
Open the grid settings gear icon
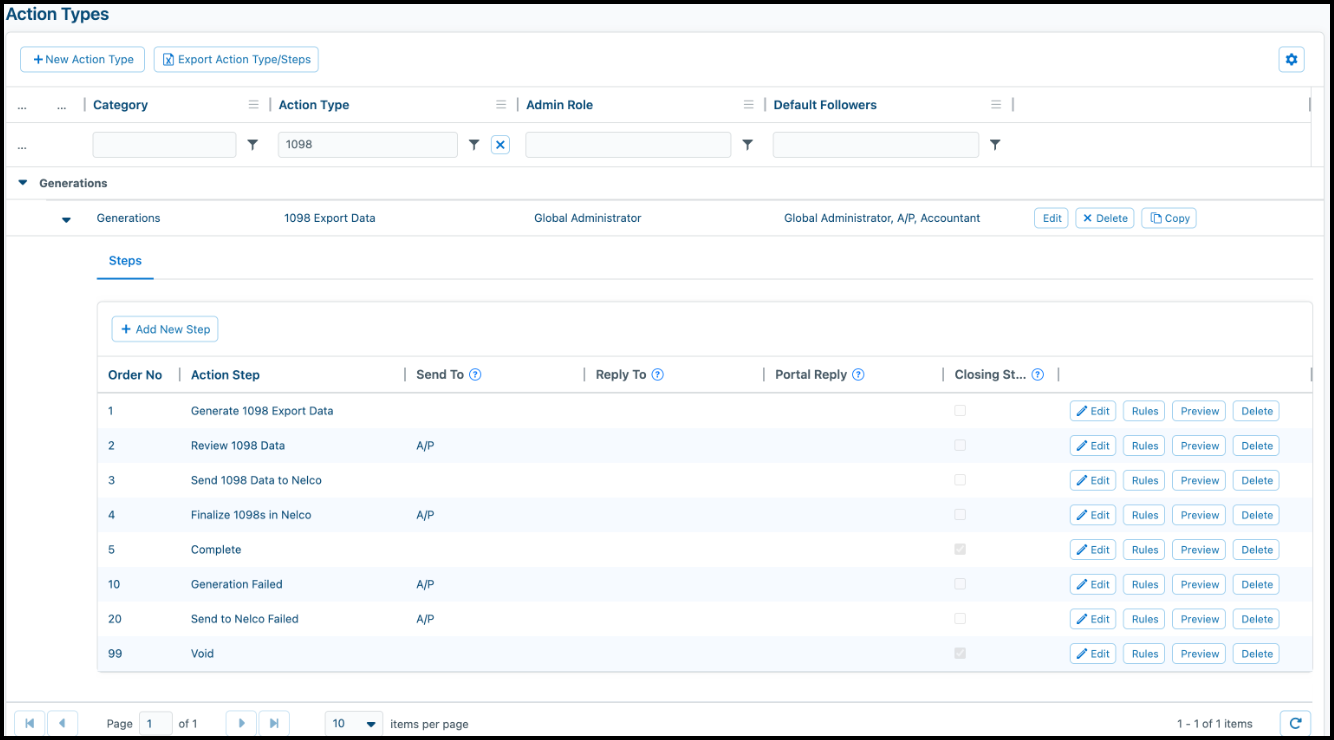click(x=1291, y=60)
